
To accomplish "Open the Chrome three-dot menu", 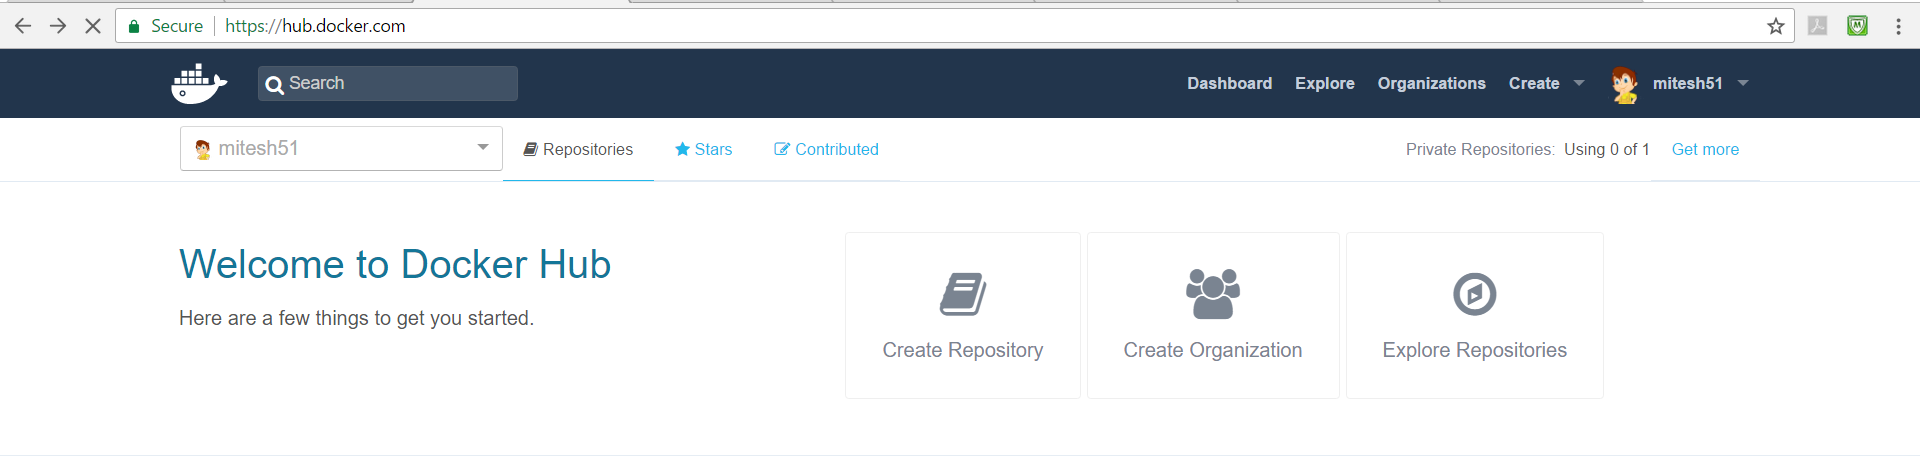I will 1898,26.
